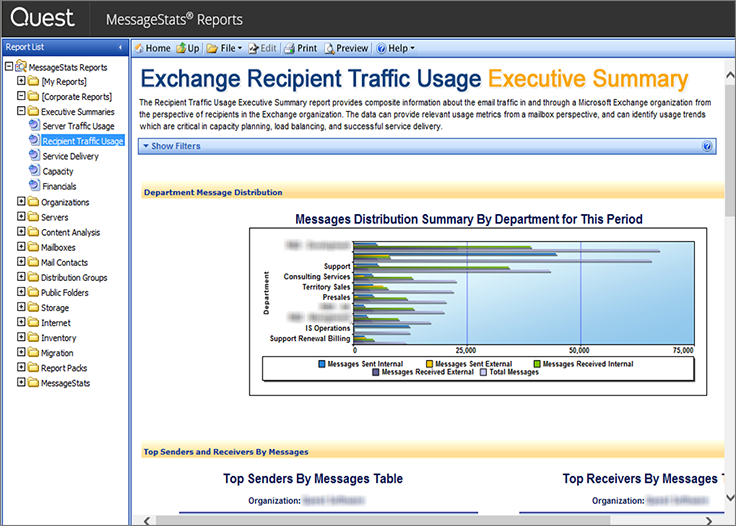Click the Organizations folder icon

coord(33,202)
